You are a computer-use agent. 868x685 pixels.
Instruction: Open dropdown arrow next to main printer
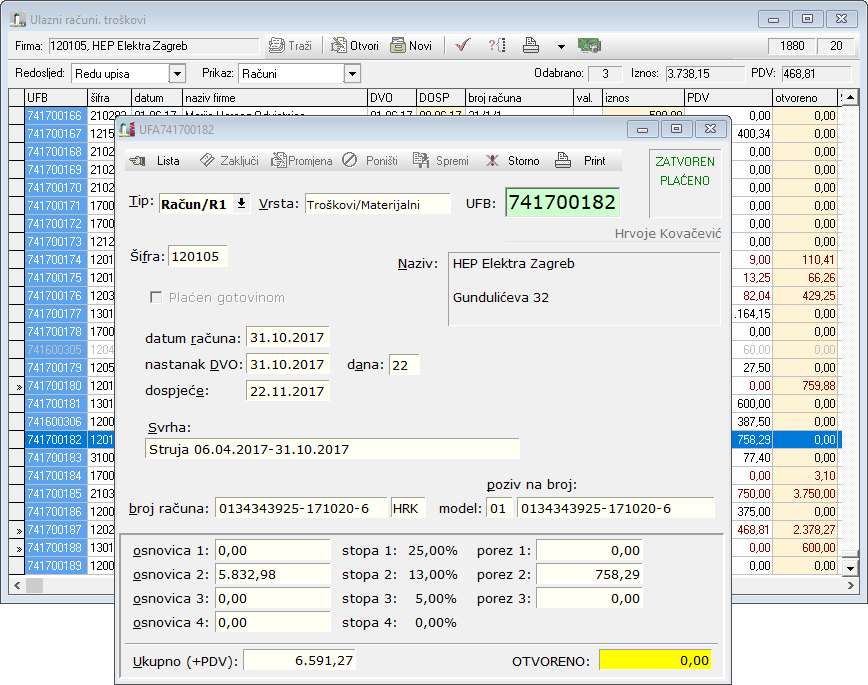click(561, 47)
